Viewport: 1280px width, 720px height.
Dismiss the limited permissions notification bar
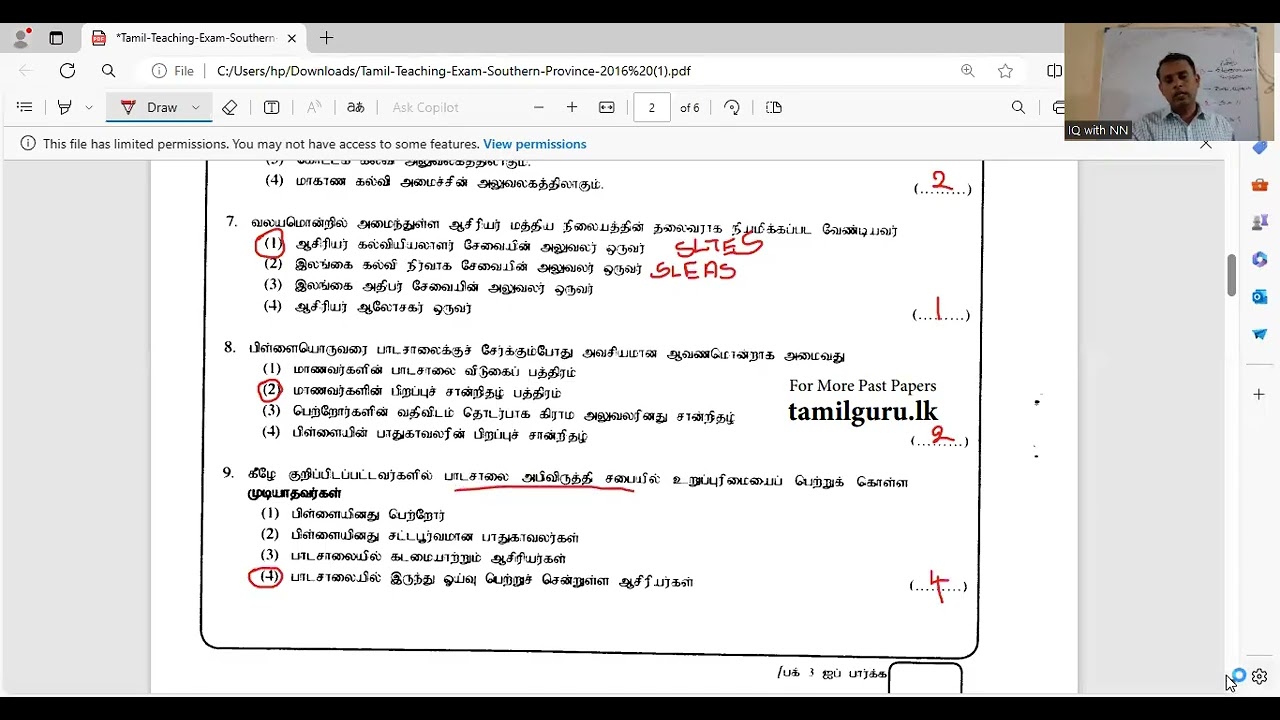pos(1206,144)
